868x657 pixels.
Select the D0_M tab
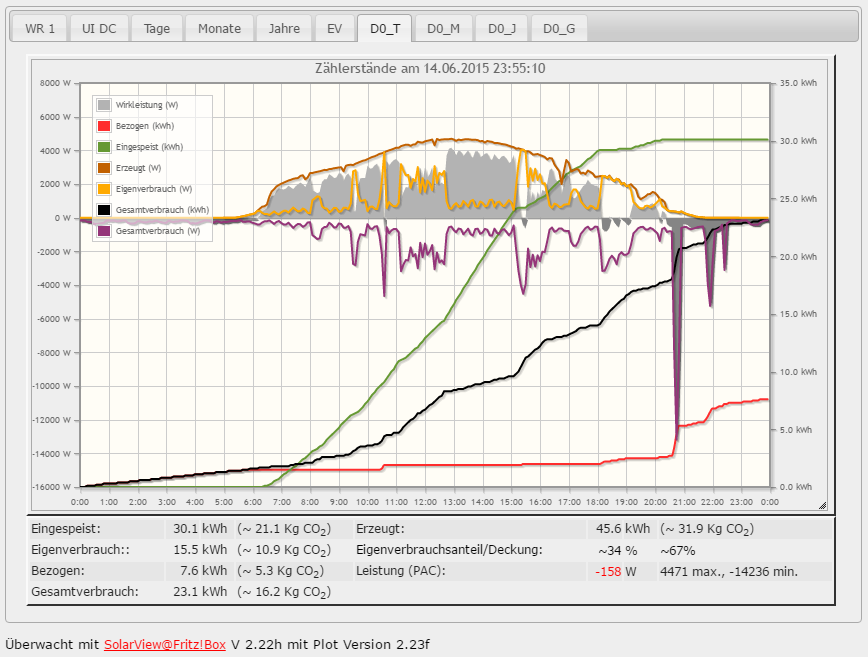[x=443, y=28]
